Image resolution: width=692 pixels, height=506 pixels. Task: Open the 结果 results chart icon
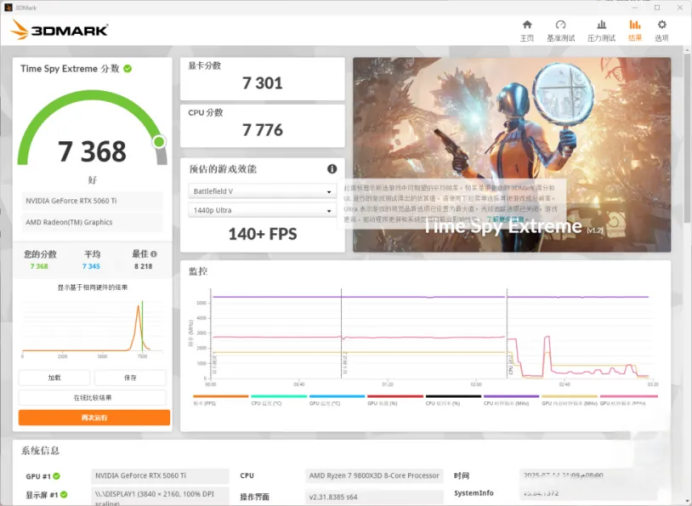tap(635, 25)
